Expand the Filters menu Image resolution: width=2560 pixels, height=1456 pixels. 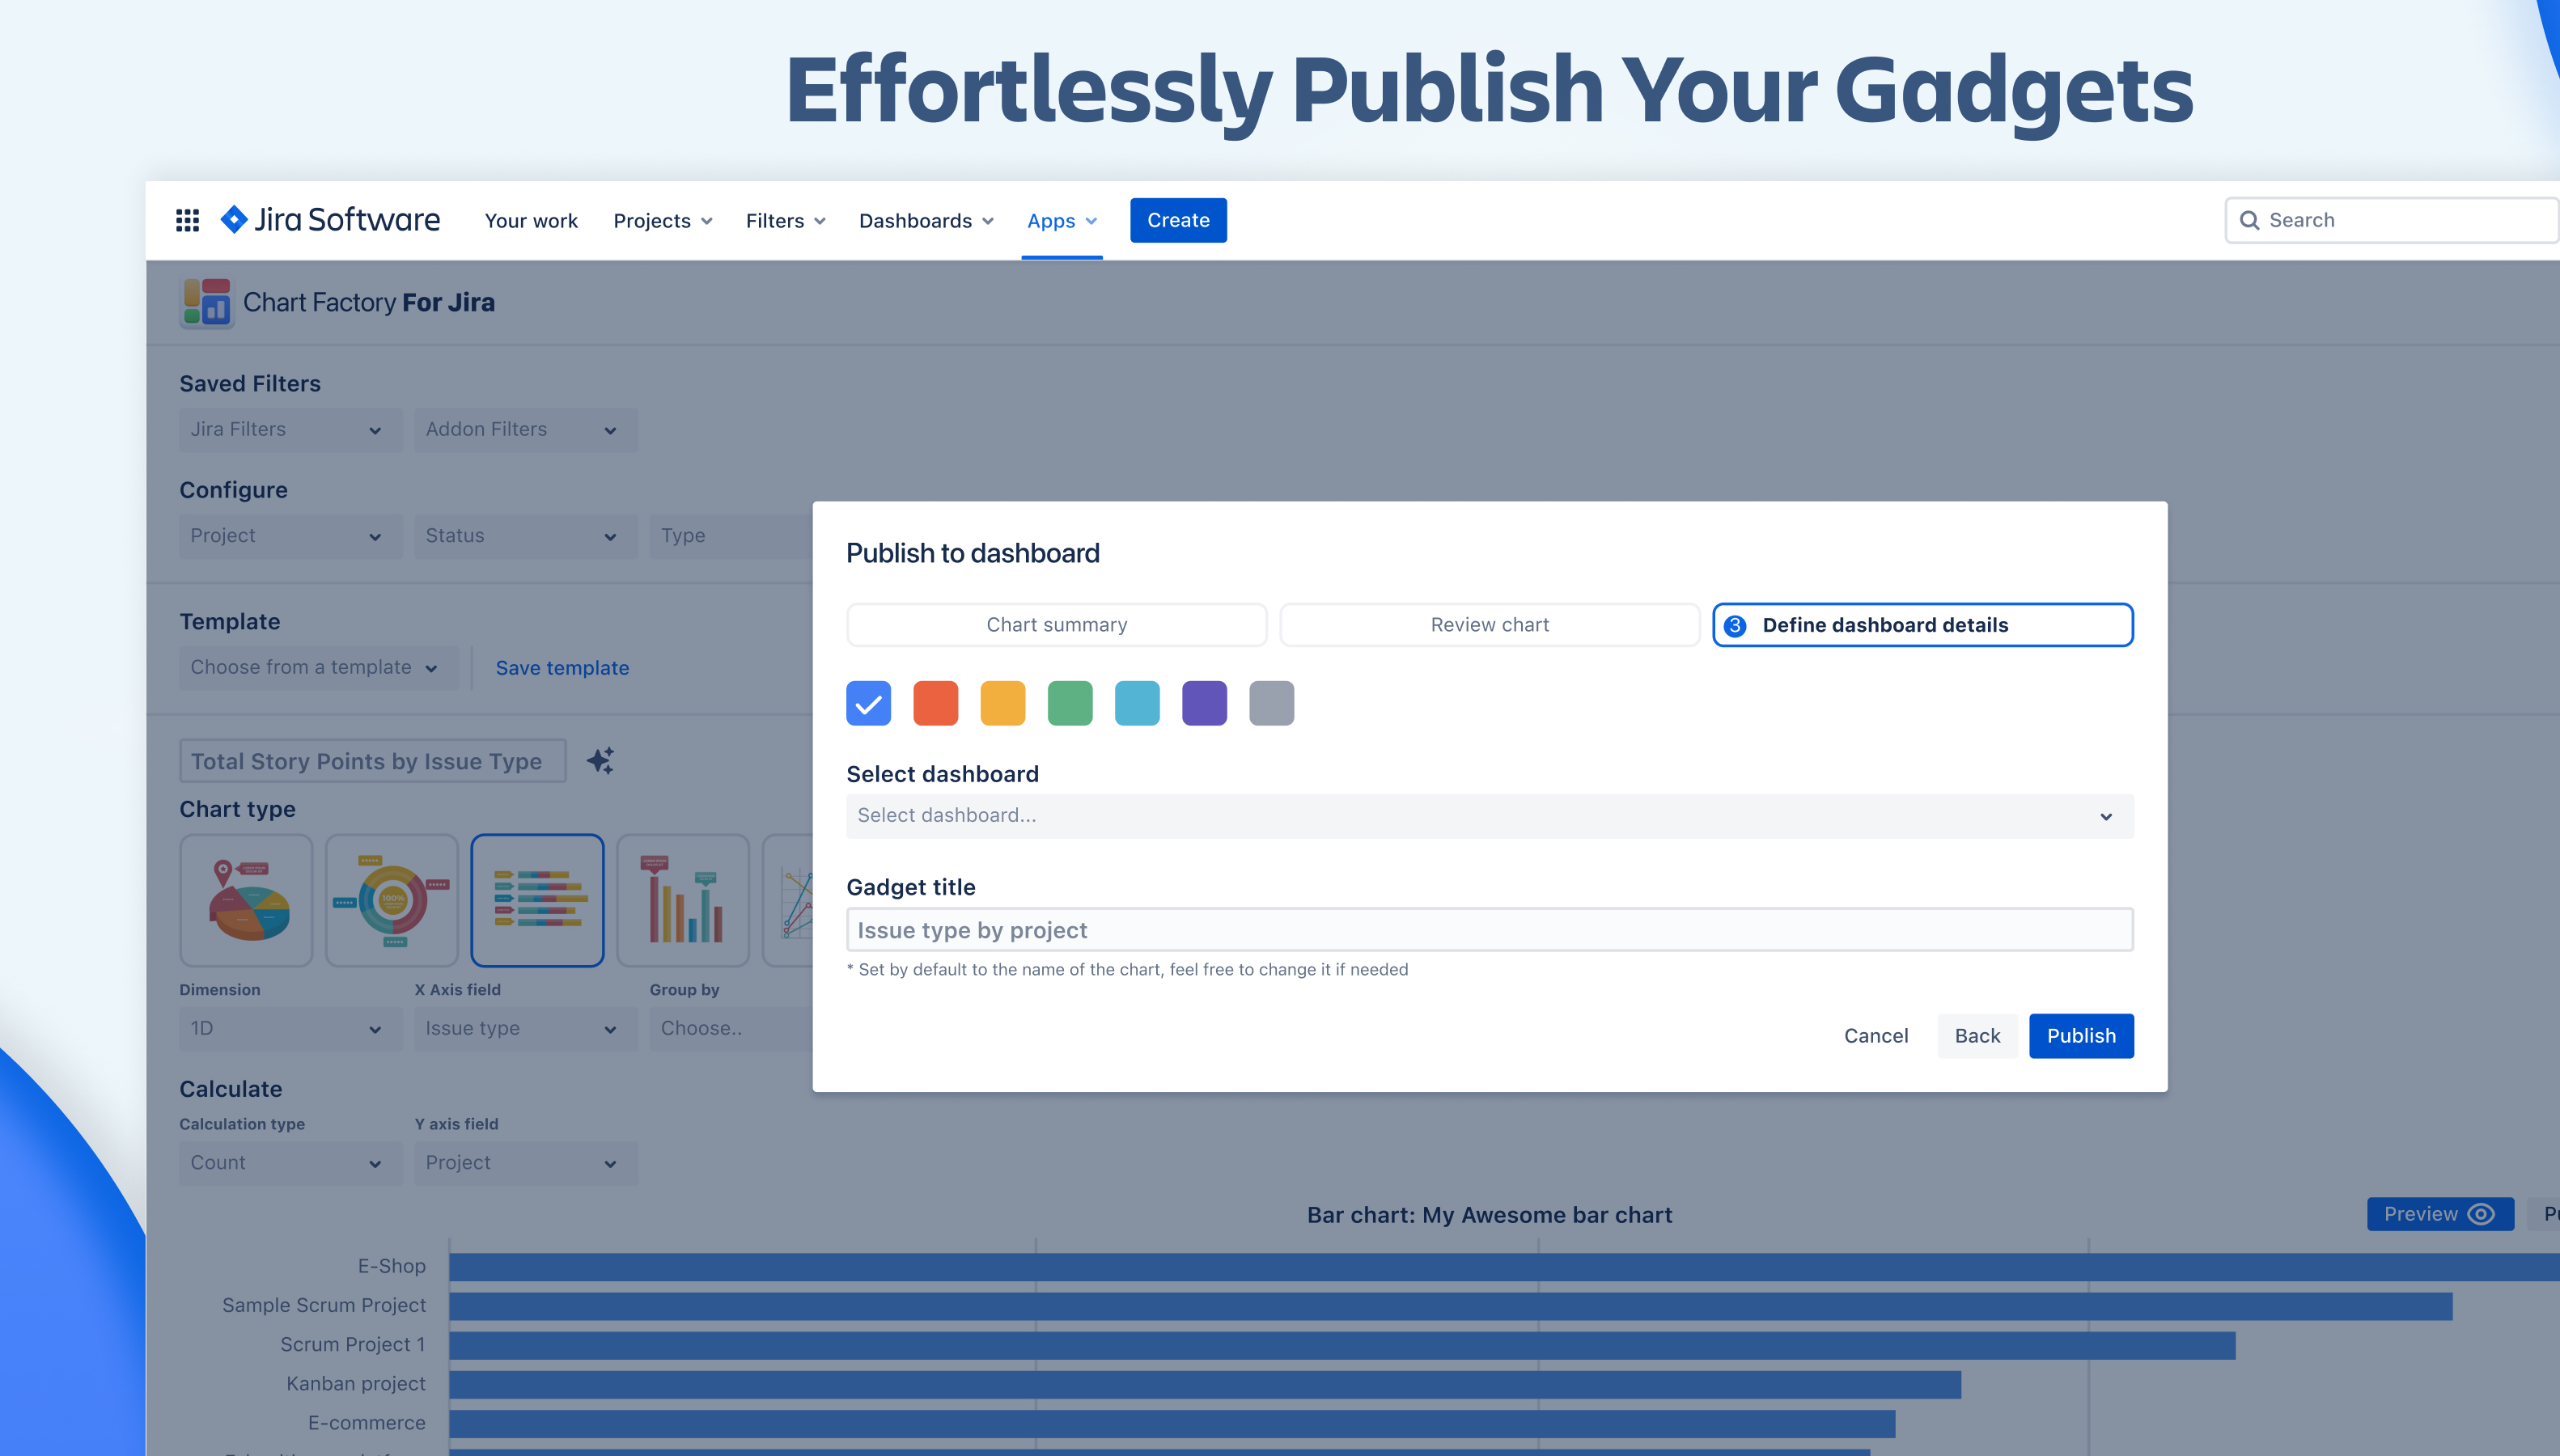pos(786,220)
